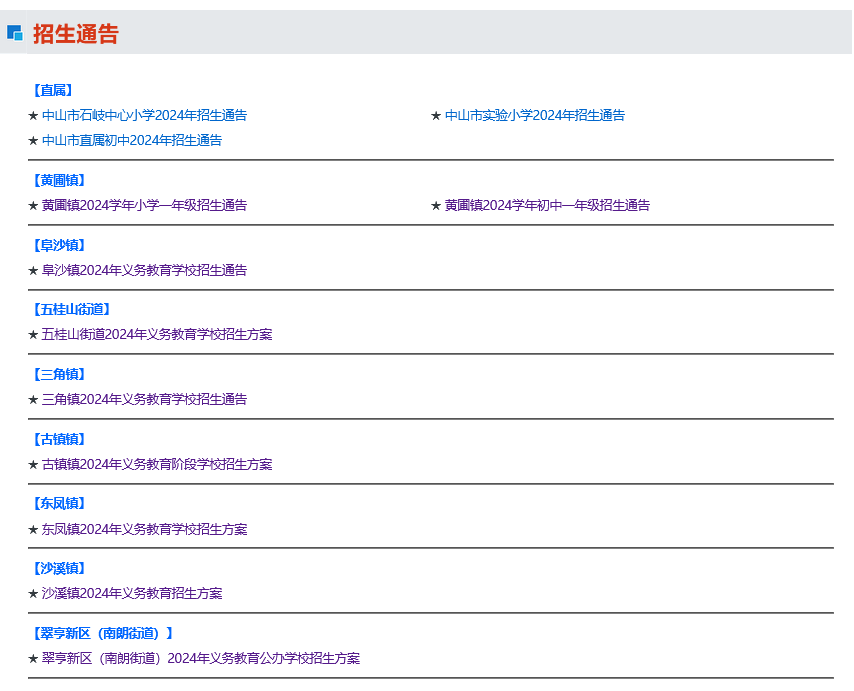Click the 【阜沙镇】 section label

tap(59, 245)
